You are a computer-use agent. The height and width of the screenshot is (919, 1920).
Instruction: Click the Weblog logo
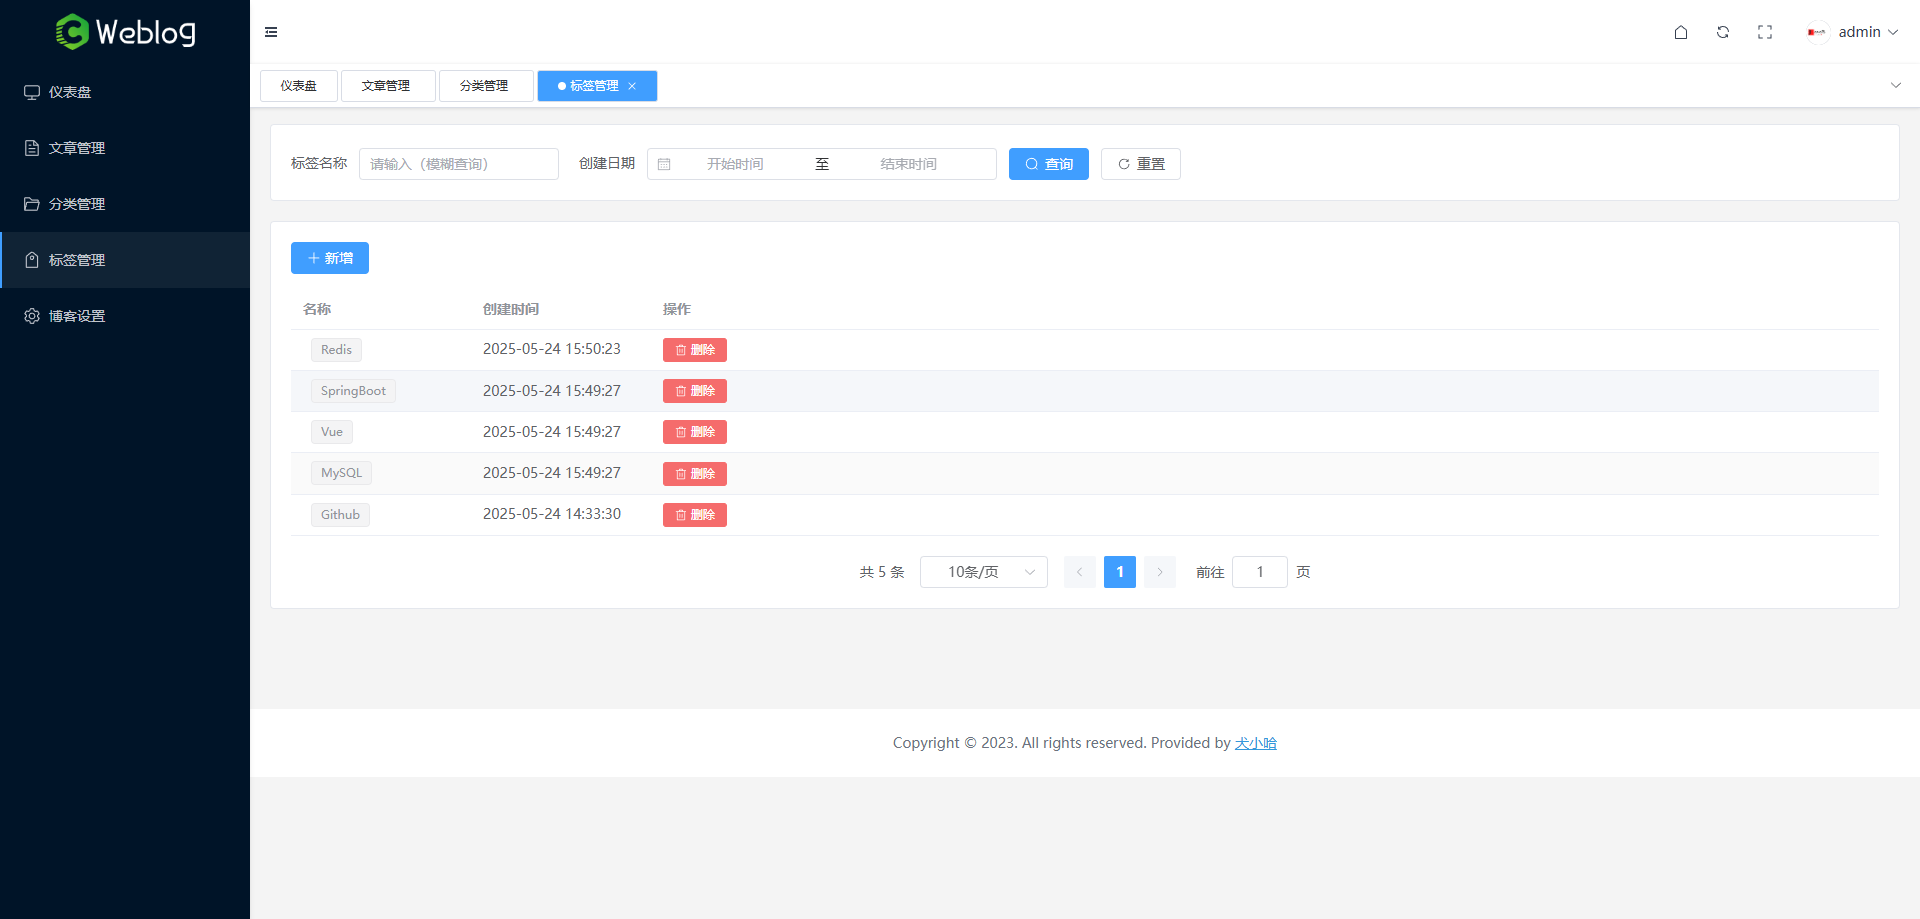(x=125, y=32)
